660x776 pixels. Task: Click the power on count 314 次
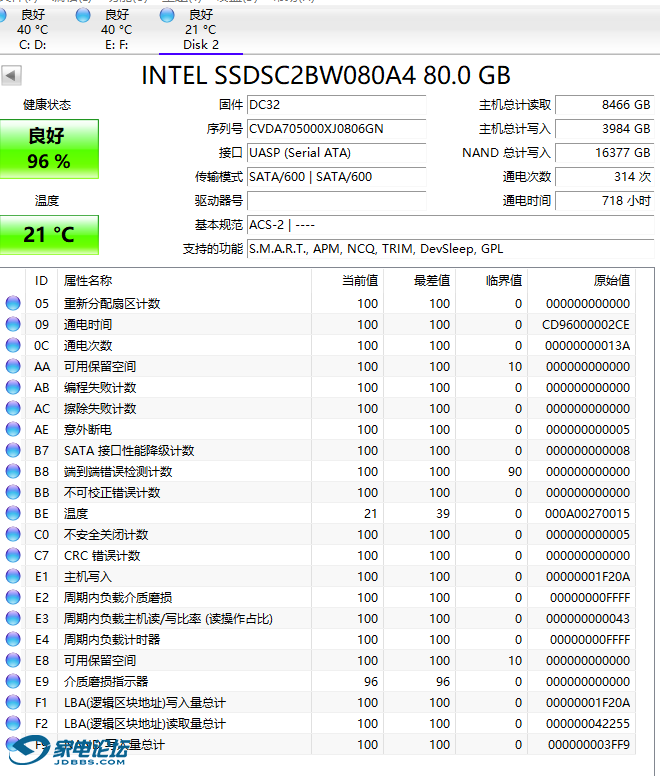point(605,177)
